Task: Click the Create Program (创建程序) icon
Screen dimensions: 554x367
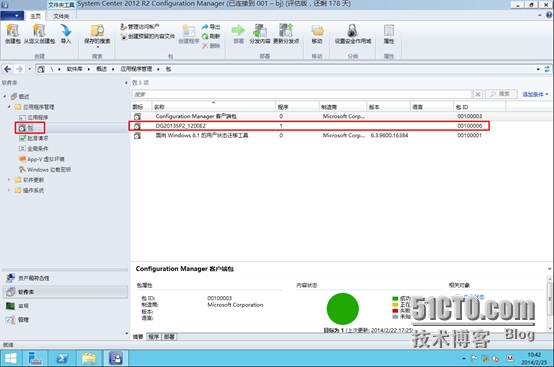Action: coord(189,34)
